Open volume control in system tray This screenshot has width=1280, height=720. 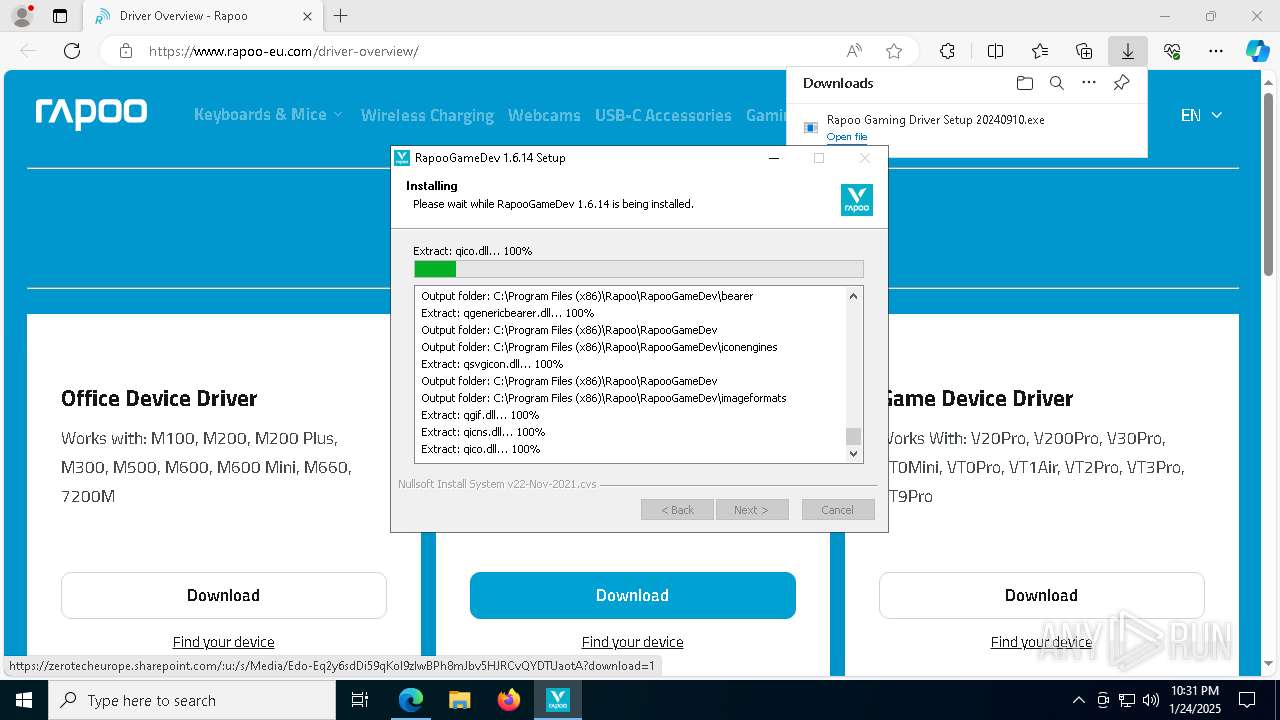(x=1151, y=700)
